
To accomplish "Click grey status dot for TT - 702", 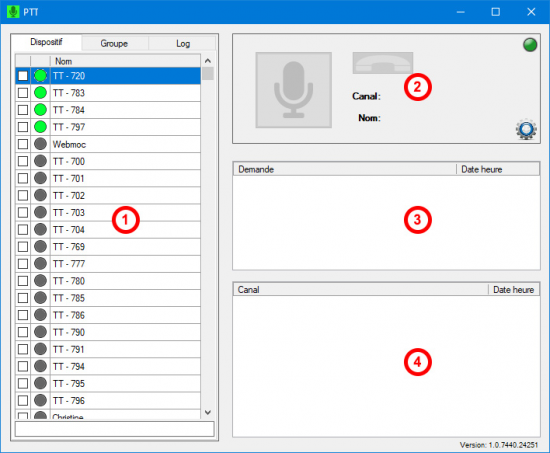I will pos(40,195).
